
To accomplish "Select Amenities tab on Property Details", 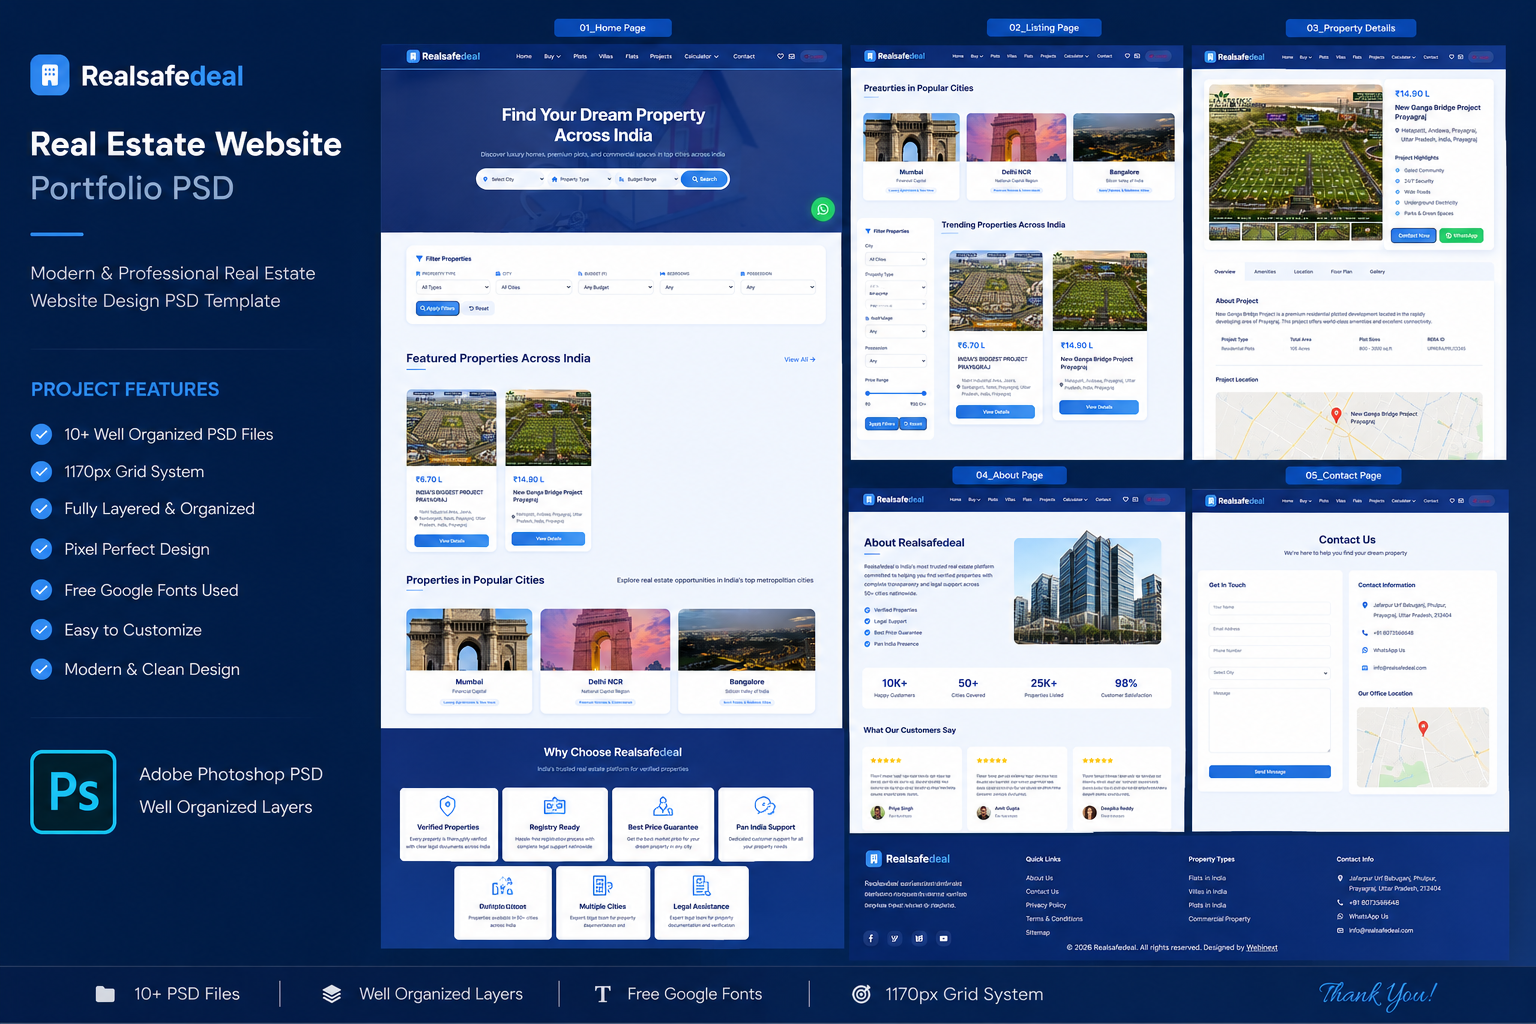I will tap(1265, 271).
